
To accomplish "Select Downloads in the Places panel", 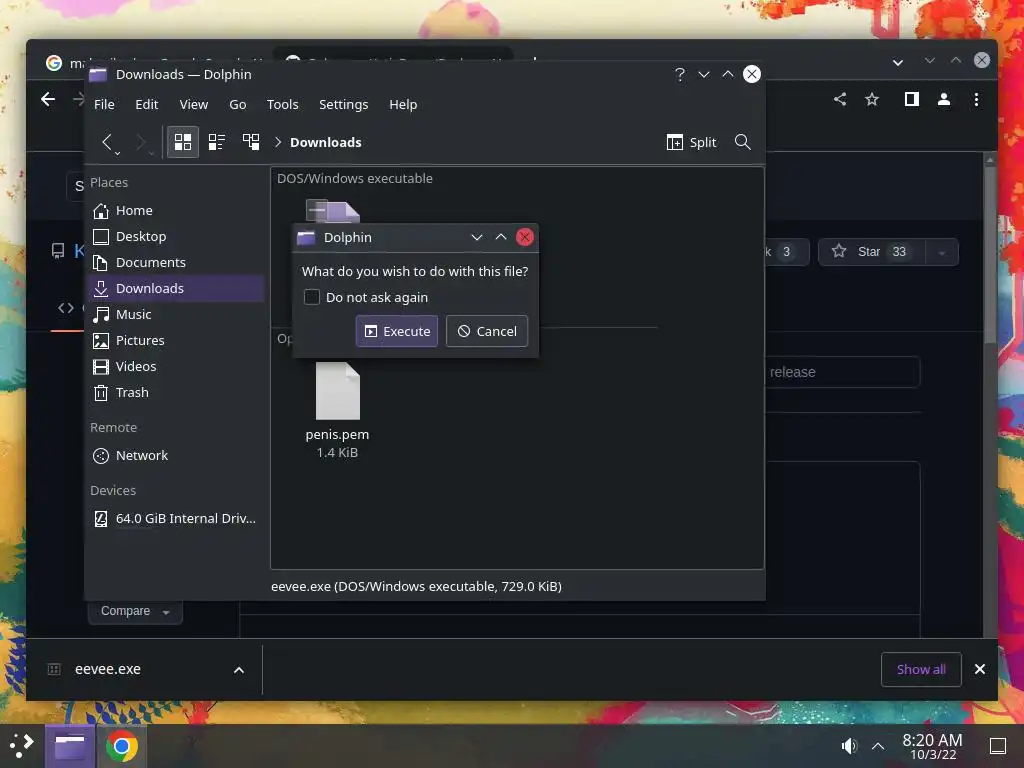I will [x=176, y=289].
